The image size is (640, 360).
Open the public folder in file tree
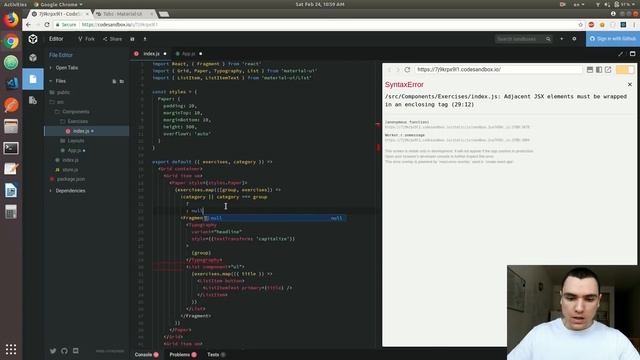(63, 92)
